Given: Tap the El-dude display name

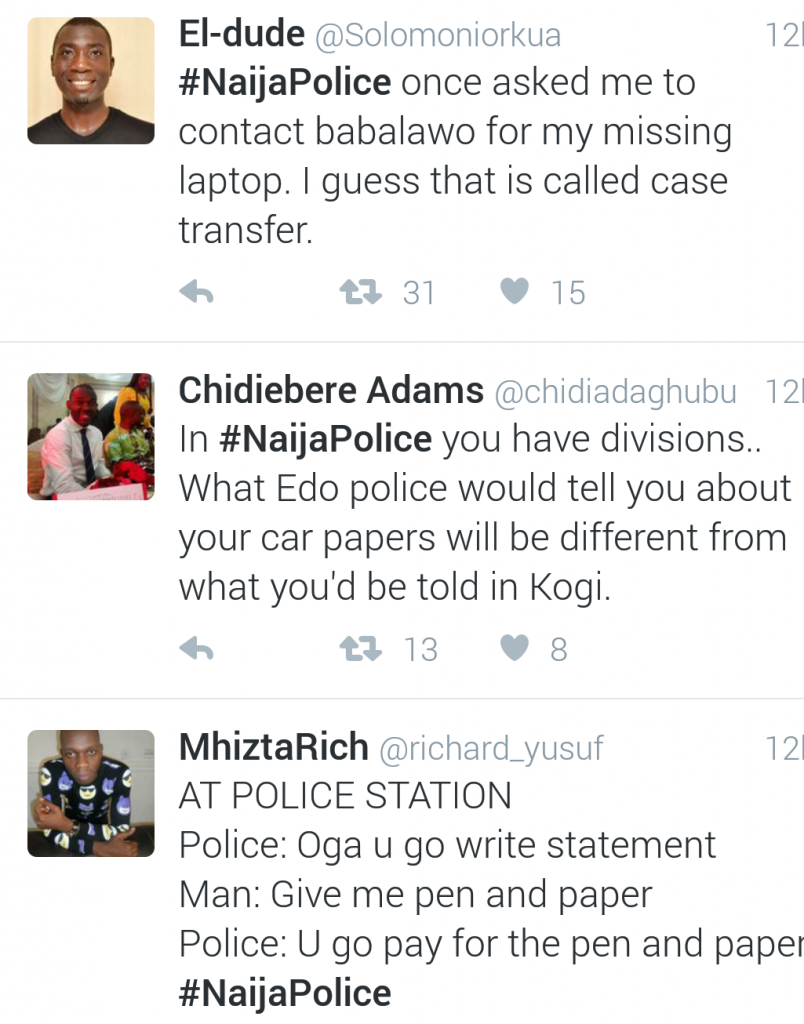Looking at the screenshot, I should point(241,35).
